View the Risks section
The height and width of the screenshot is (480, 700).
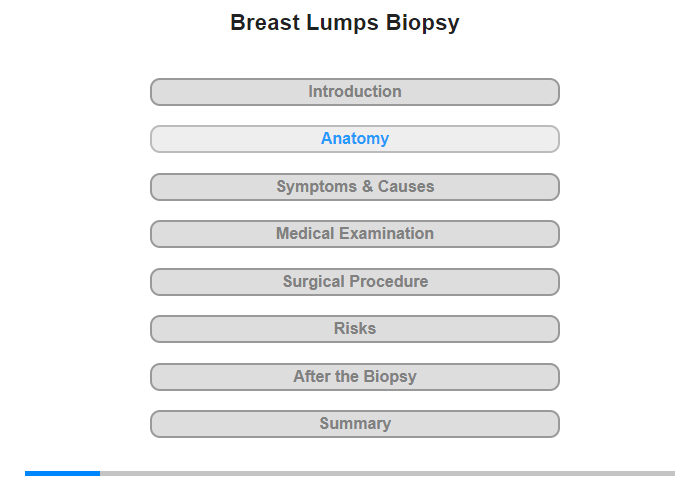click(x=354, y=329)
